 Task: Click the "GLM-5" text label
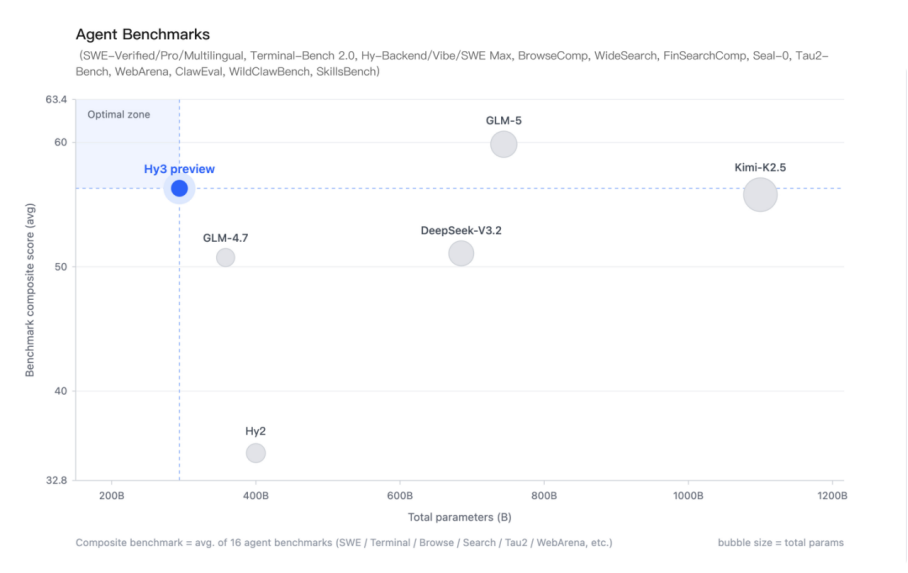pos(504,120)
